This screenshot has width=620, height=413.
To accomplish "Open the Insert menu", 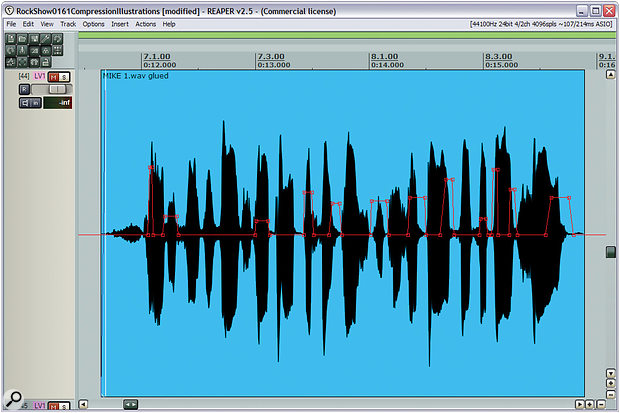I will pos(120,24).
